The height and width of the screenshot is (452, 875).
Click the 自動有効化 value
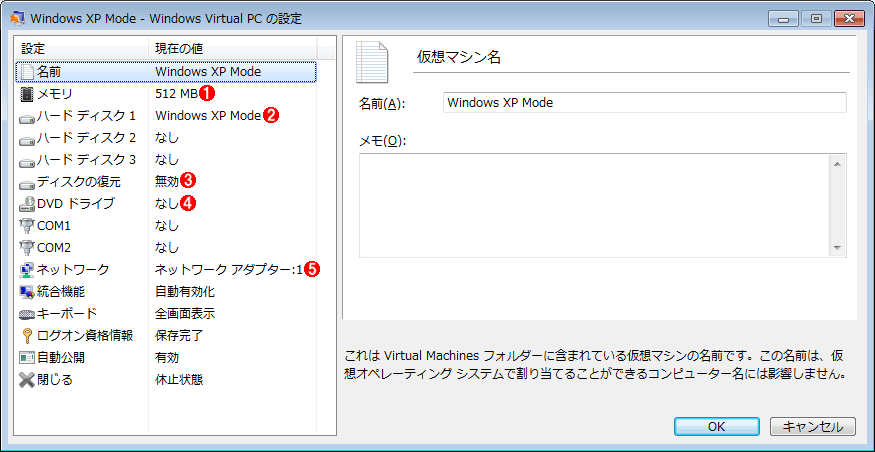[x=185, y=292]
